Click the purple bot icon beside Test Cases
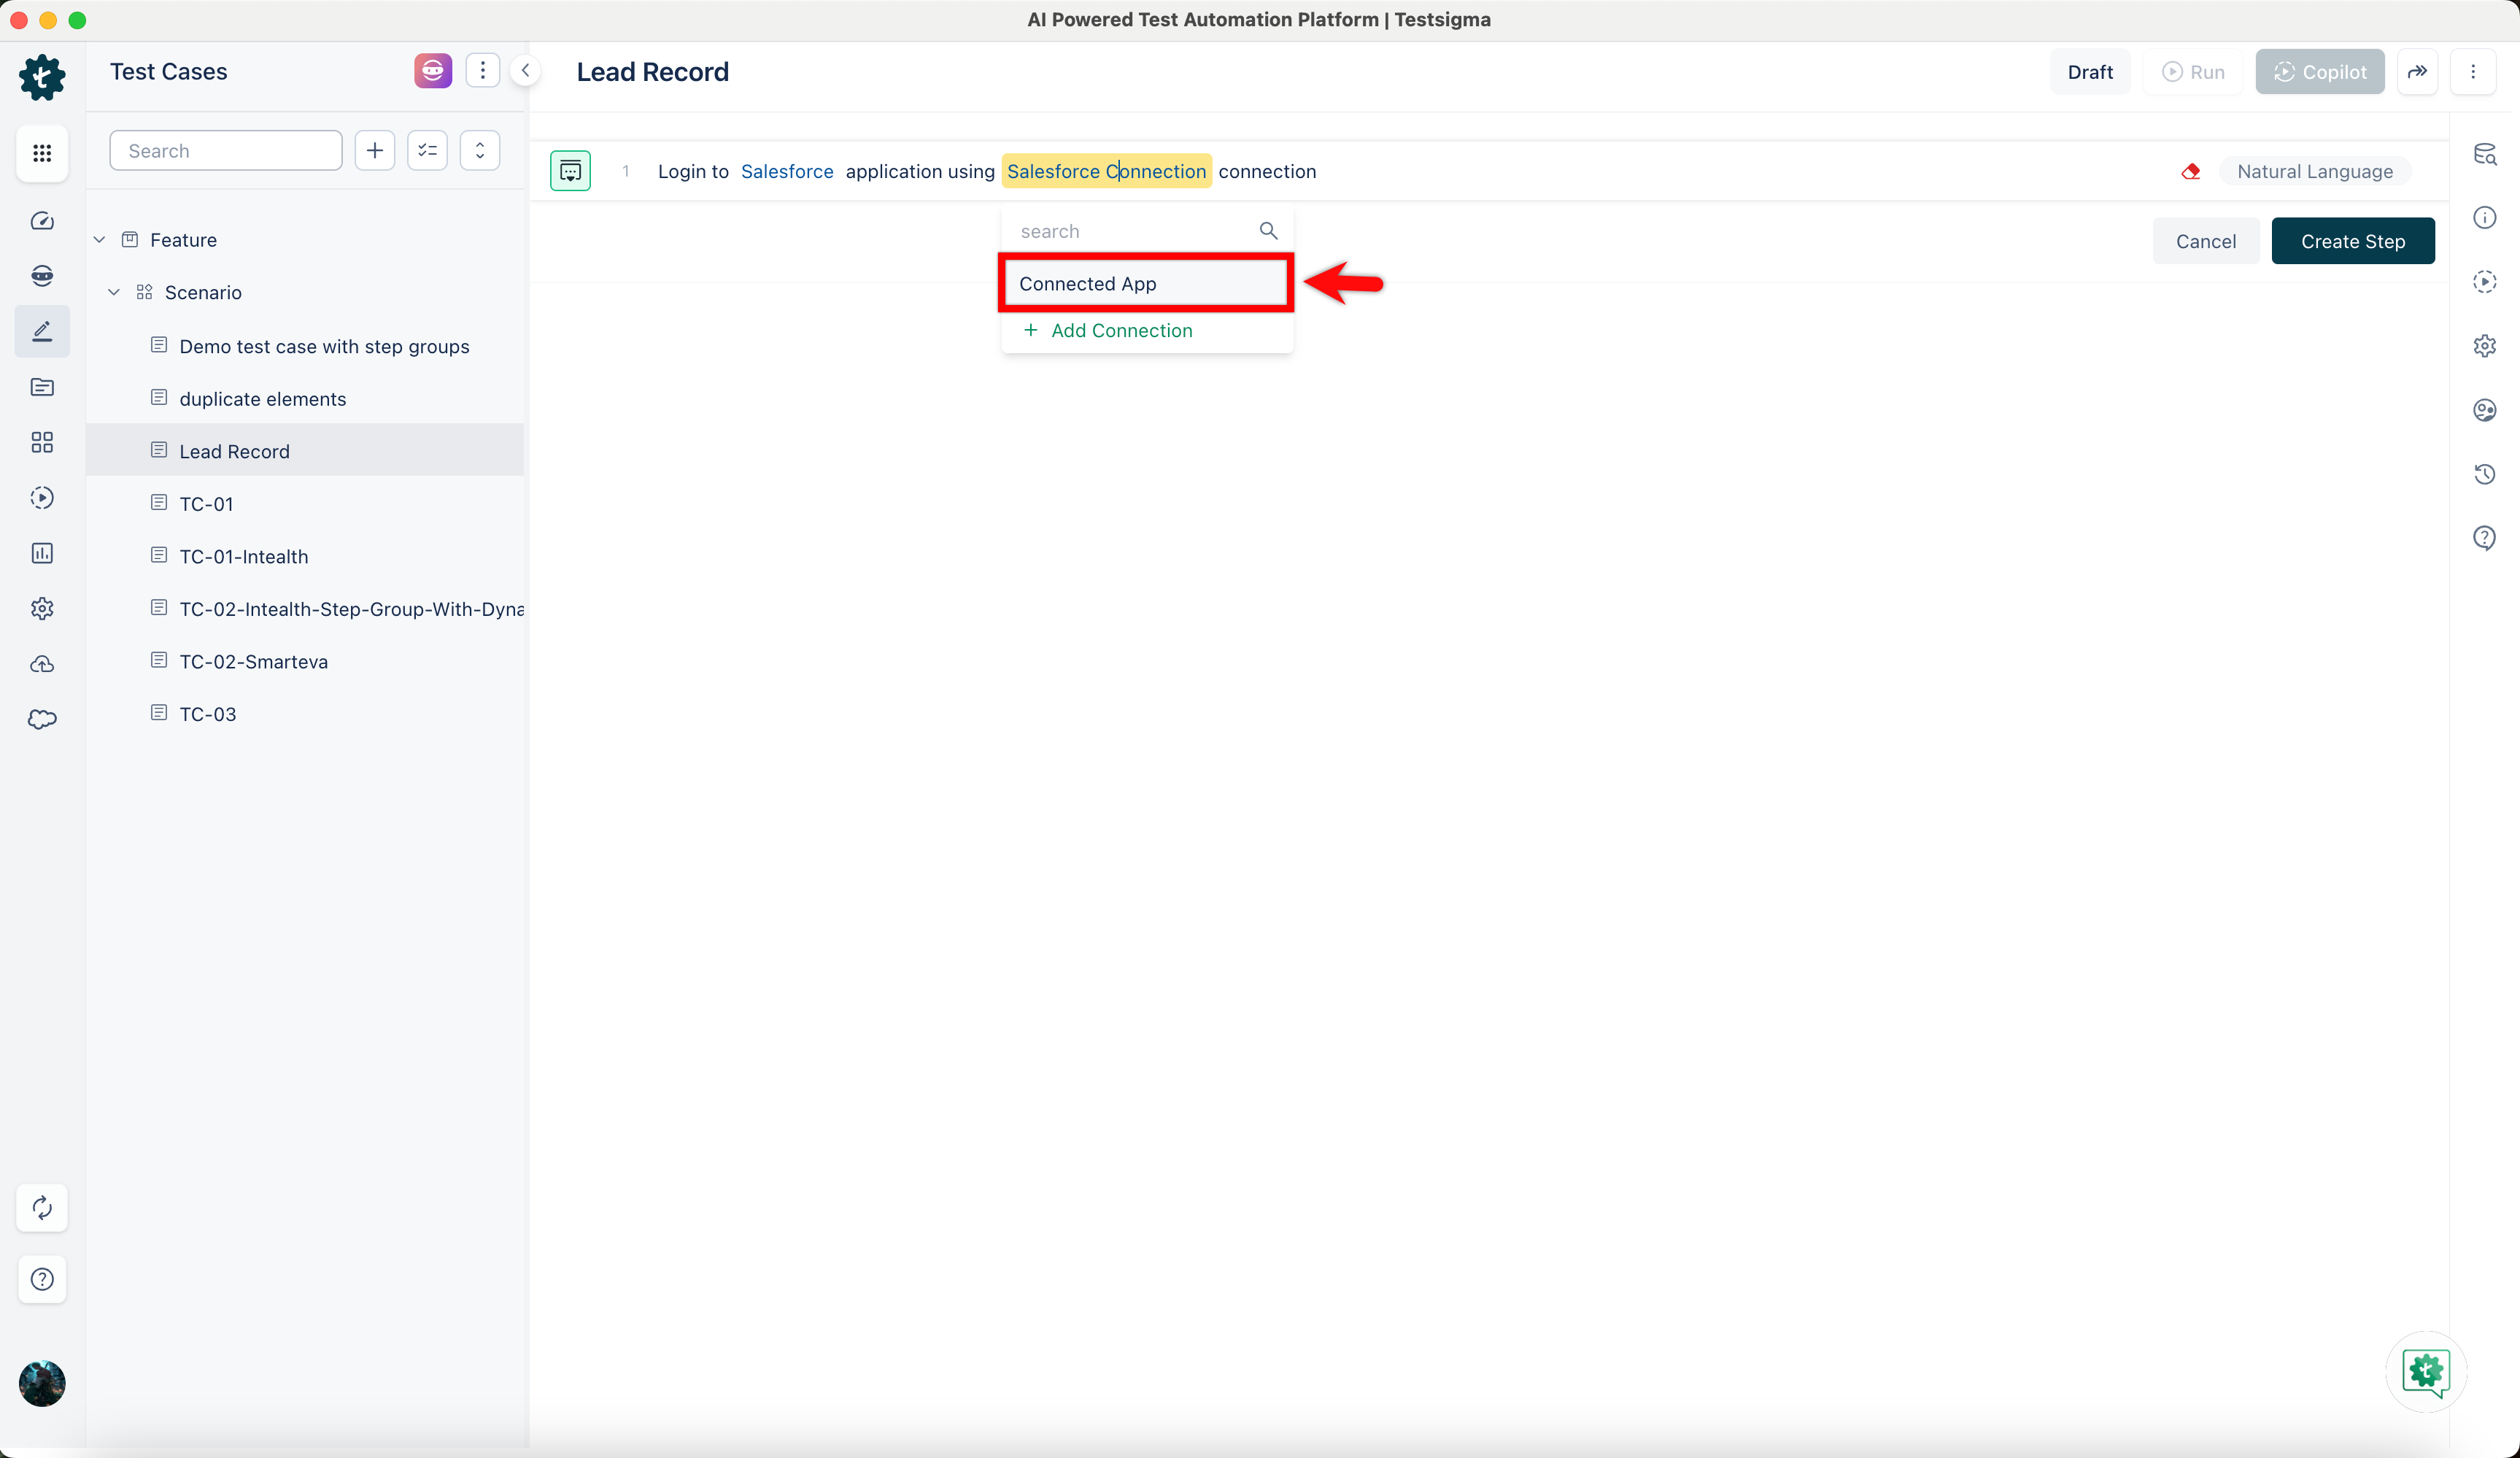Viewport: 2520px width, 1458px height. click(433, 71)
